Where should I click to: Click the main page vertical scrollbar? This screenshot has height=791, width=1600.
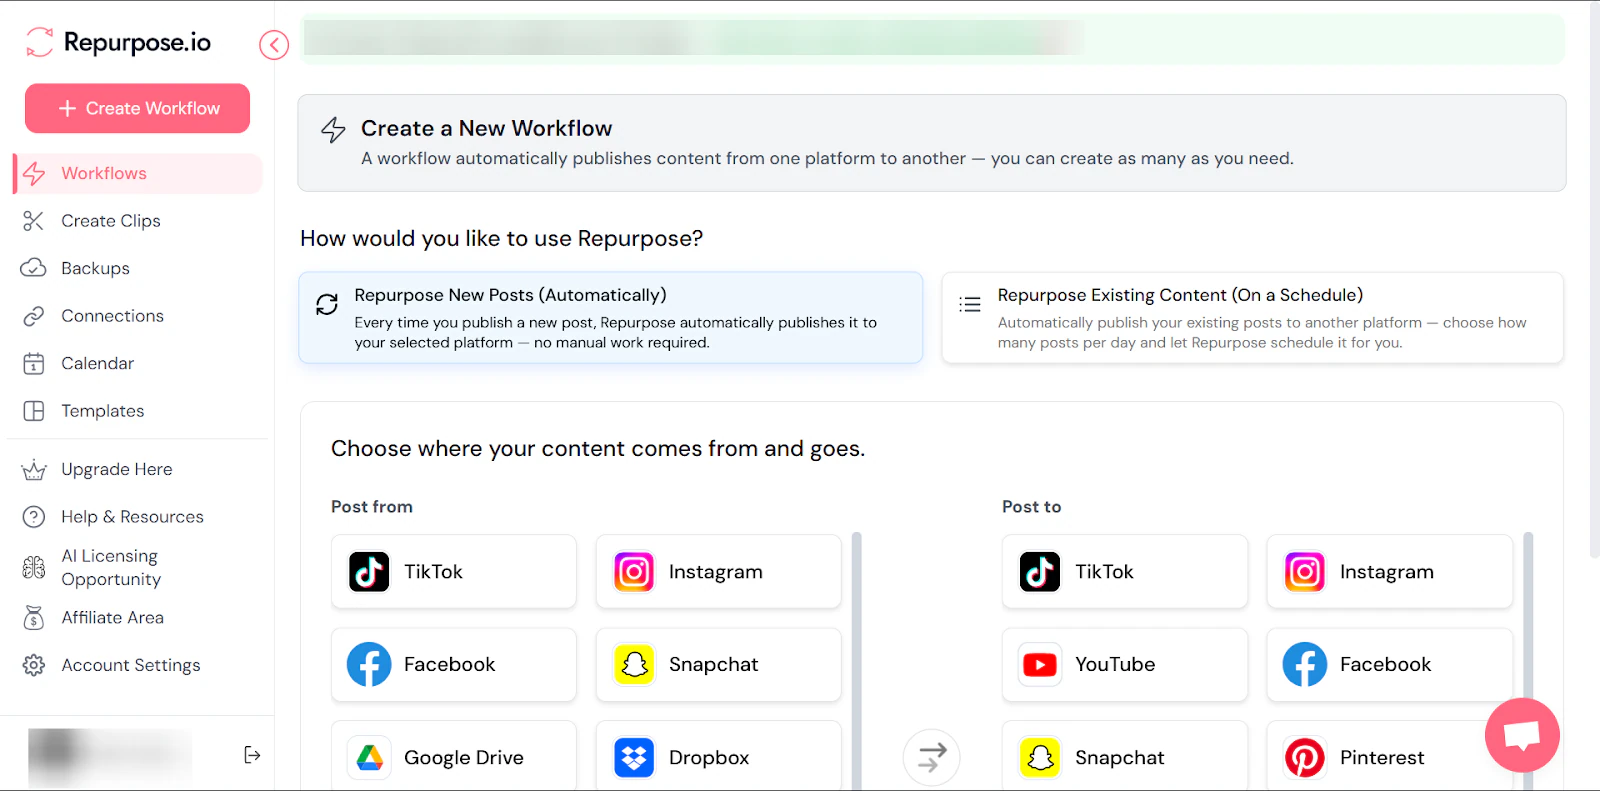point(1594,280)
